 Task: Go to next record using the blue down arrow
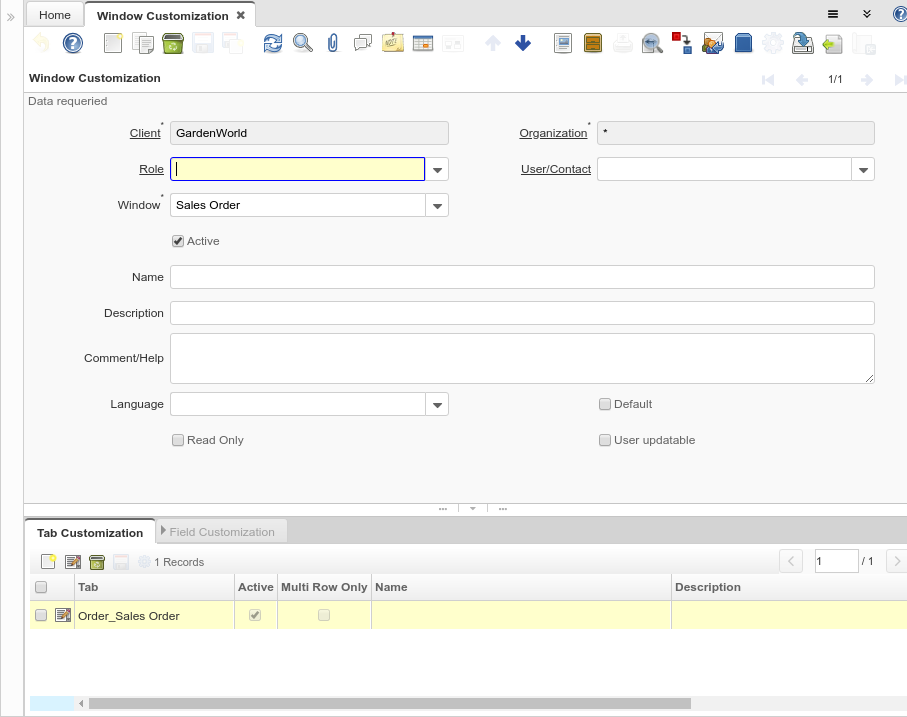[522, 43]
